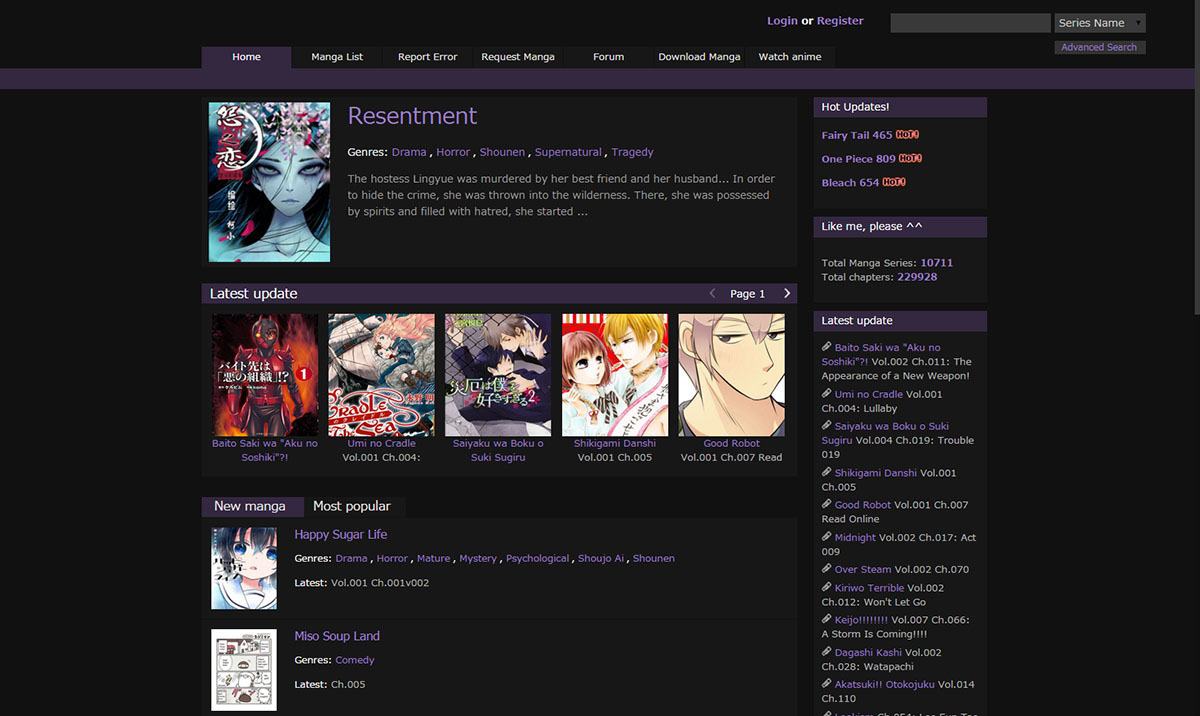Click the HOT badge next to Bleach 654
The image size is (1200, 716).
click(894, 182)
